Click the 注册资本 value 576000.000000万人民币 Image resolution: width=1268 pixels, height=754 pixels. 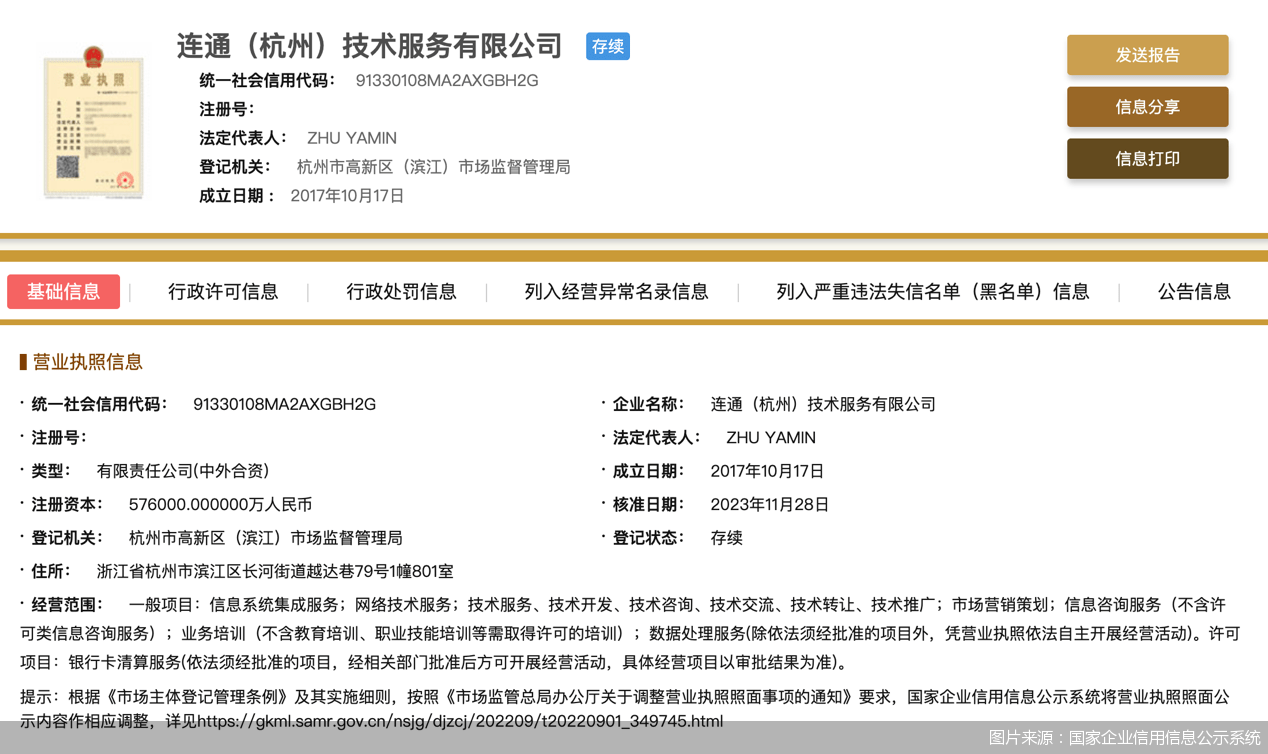pos(220,505)
